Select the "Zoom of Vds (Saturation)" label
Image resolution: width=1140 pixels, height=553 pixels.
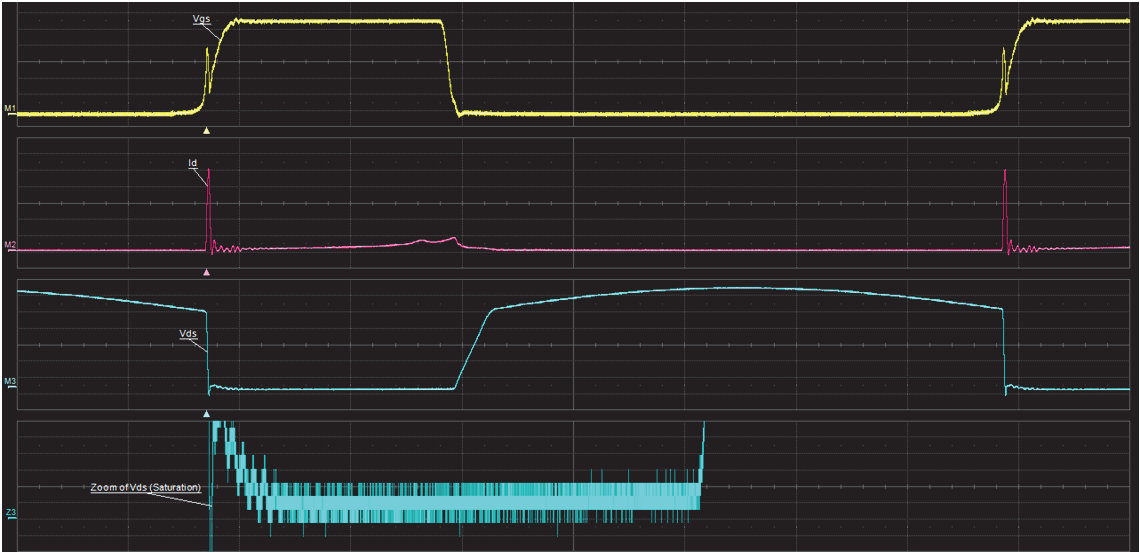click(145, 487)
